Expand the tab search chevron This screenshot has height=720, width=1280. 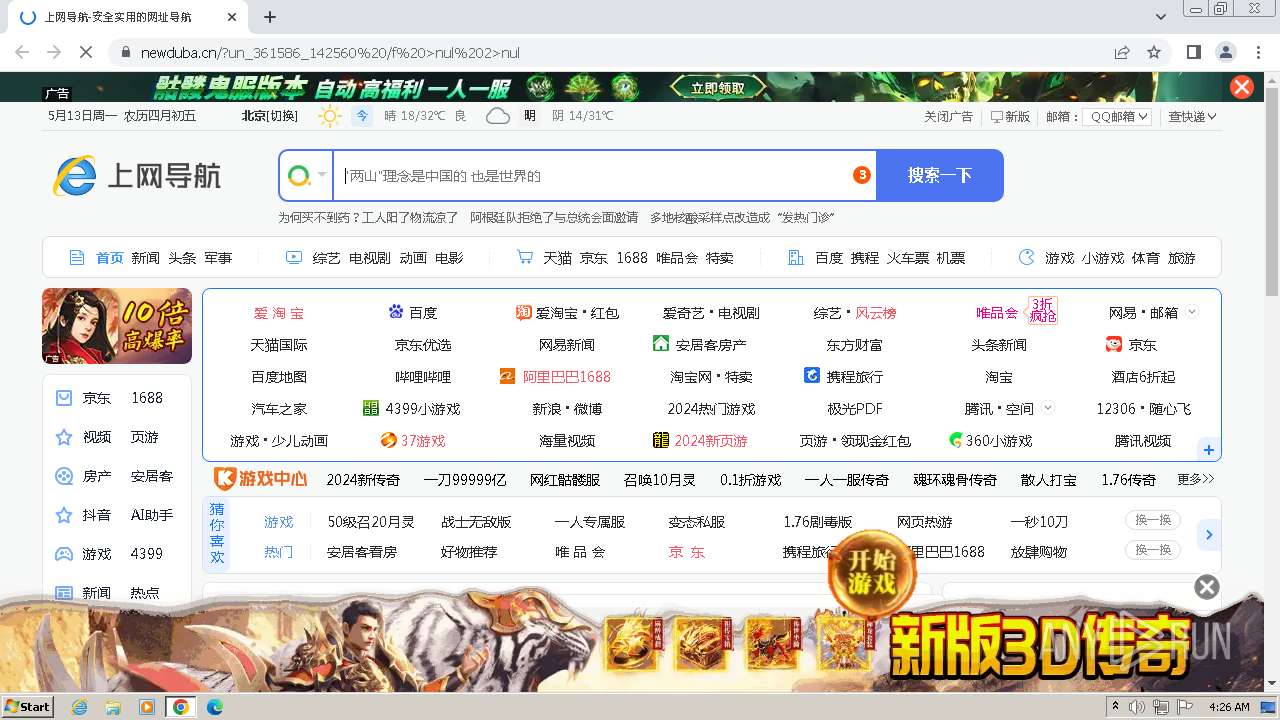[x=1161, y=17]
